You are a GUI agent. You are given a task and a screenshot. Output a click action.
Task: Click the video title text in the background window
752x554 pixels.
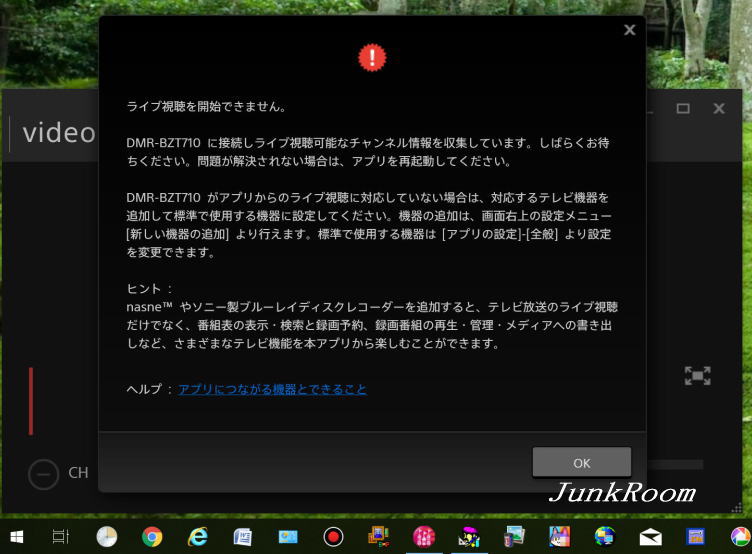point(59,133)
